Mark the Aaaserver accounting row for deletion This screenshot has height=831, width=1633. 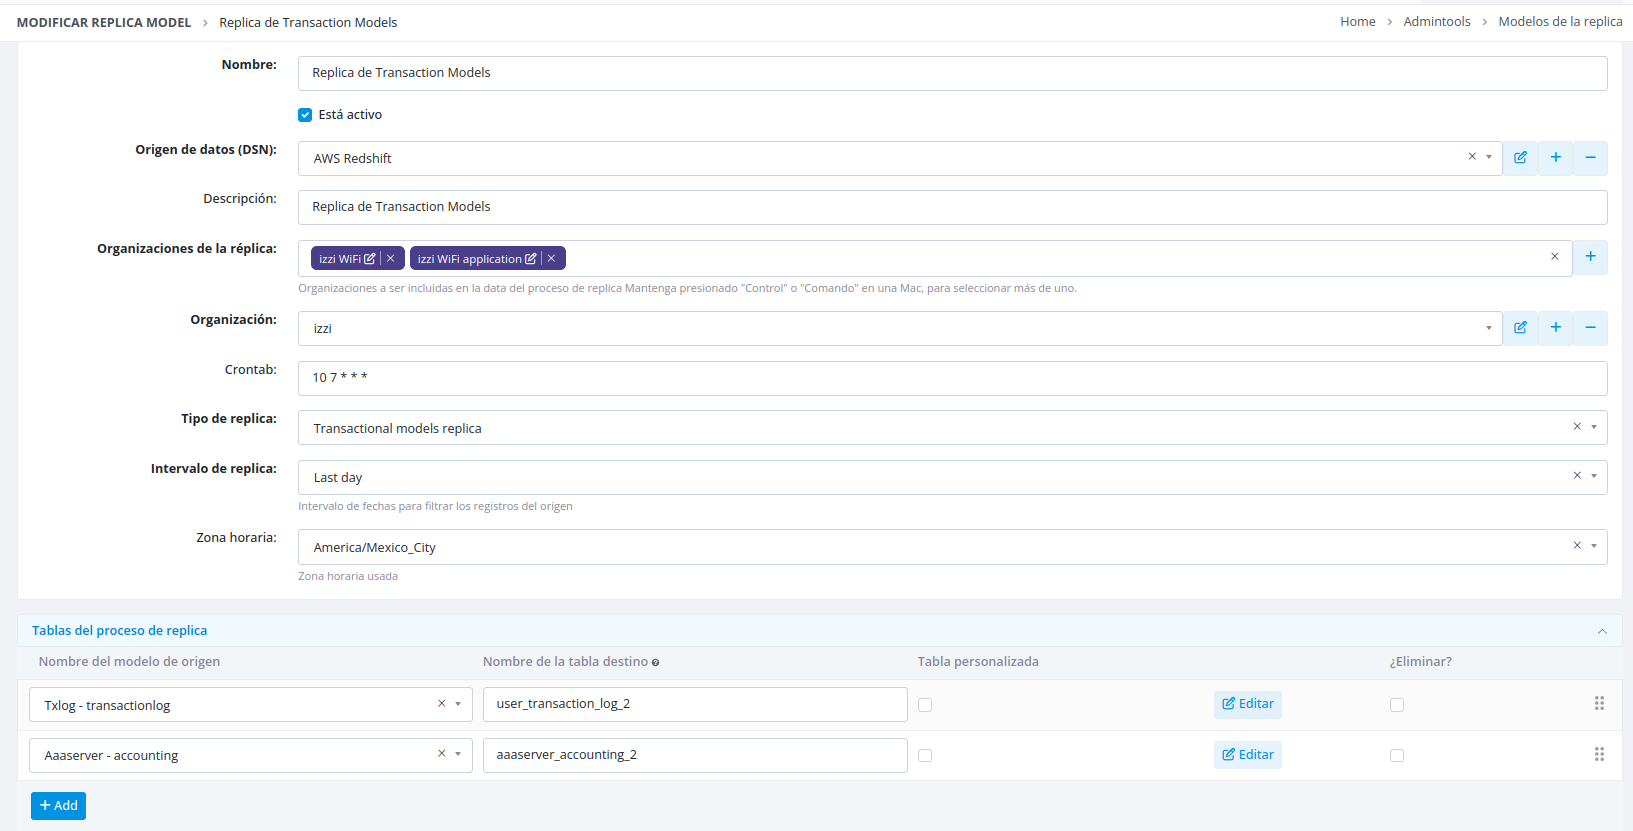(x=1397, y=756)
